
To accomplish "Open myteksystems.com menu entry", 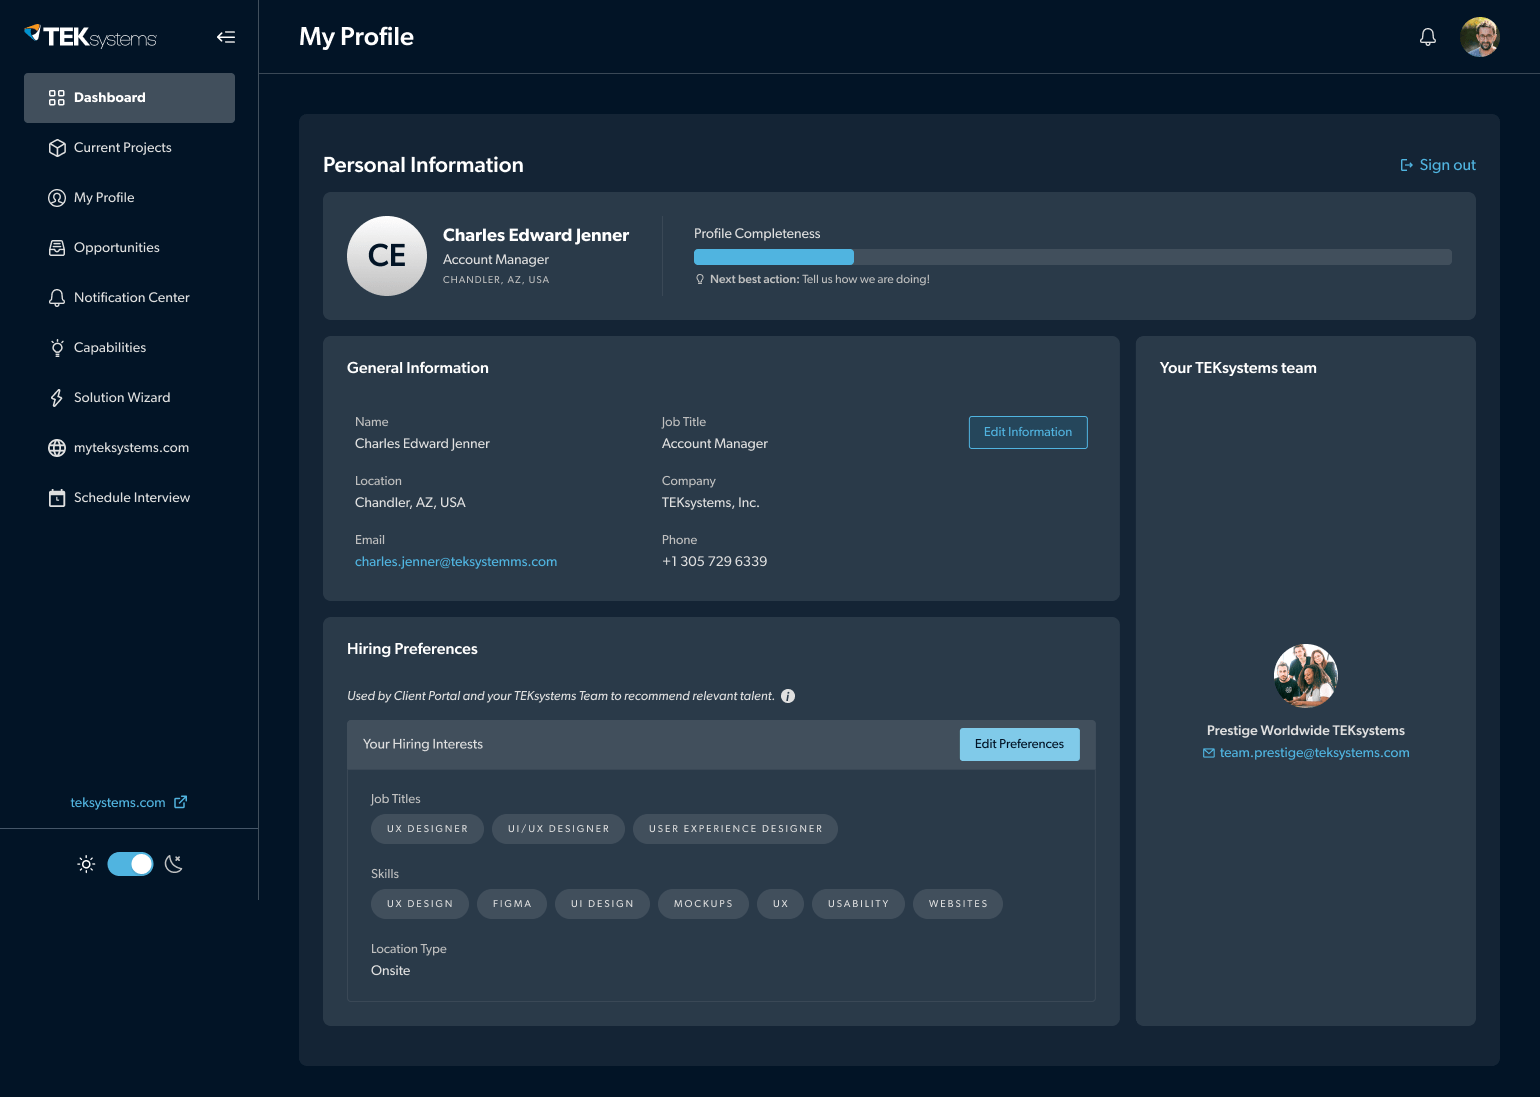I will coord(129,448).
